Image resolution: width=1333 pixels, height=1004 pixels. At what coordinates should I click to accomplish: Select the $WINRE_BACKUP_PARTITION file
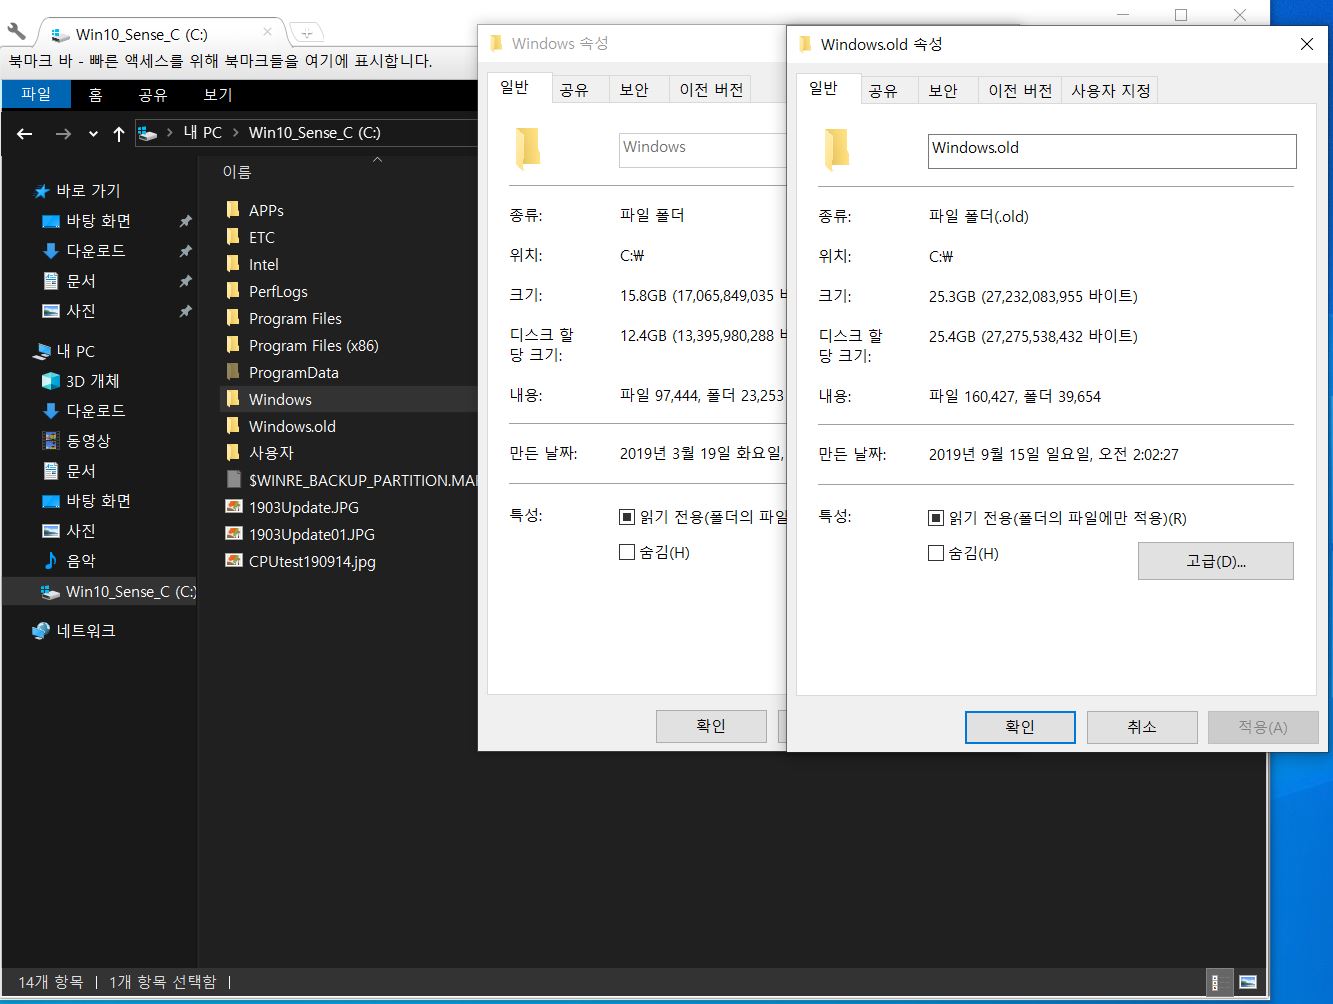pos(350,480)
